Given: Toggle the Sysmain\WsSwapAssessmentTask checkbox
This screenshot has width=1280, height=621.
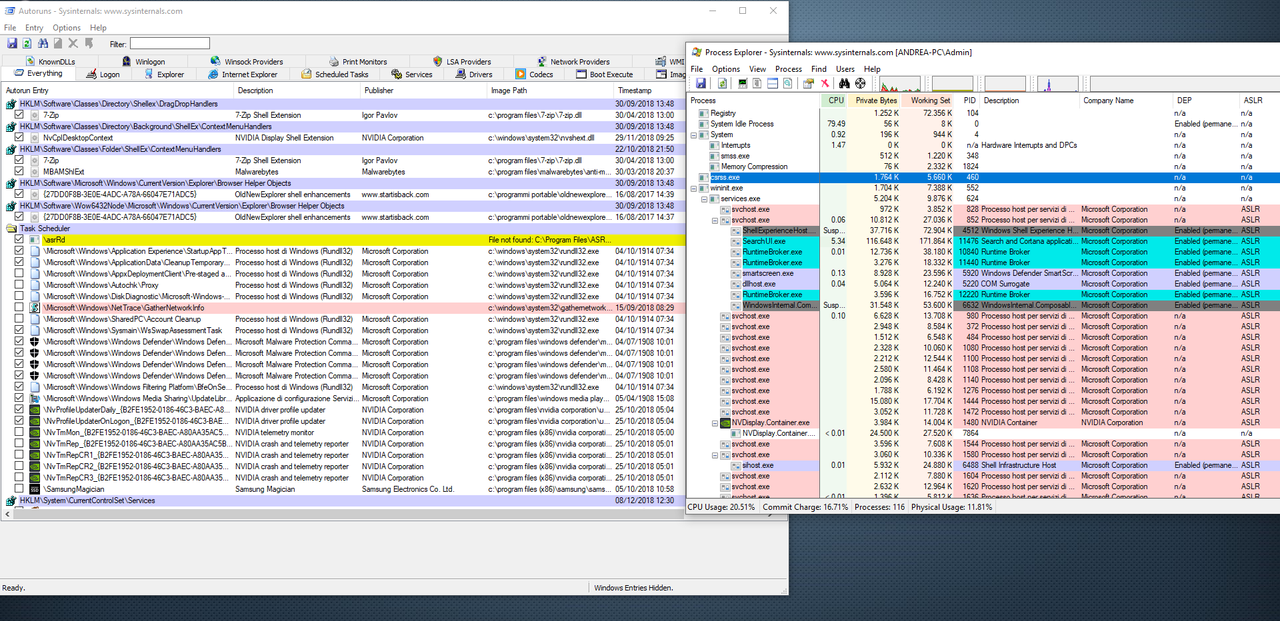Looking at the screenshot, I should 20,330.
